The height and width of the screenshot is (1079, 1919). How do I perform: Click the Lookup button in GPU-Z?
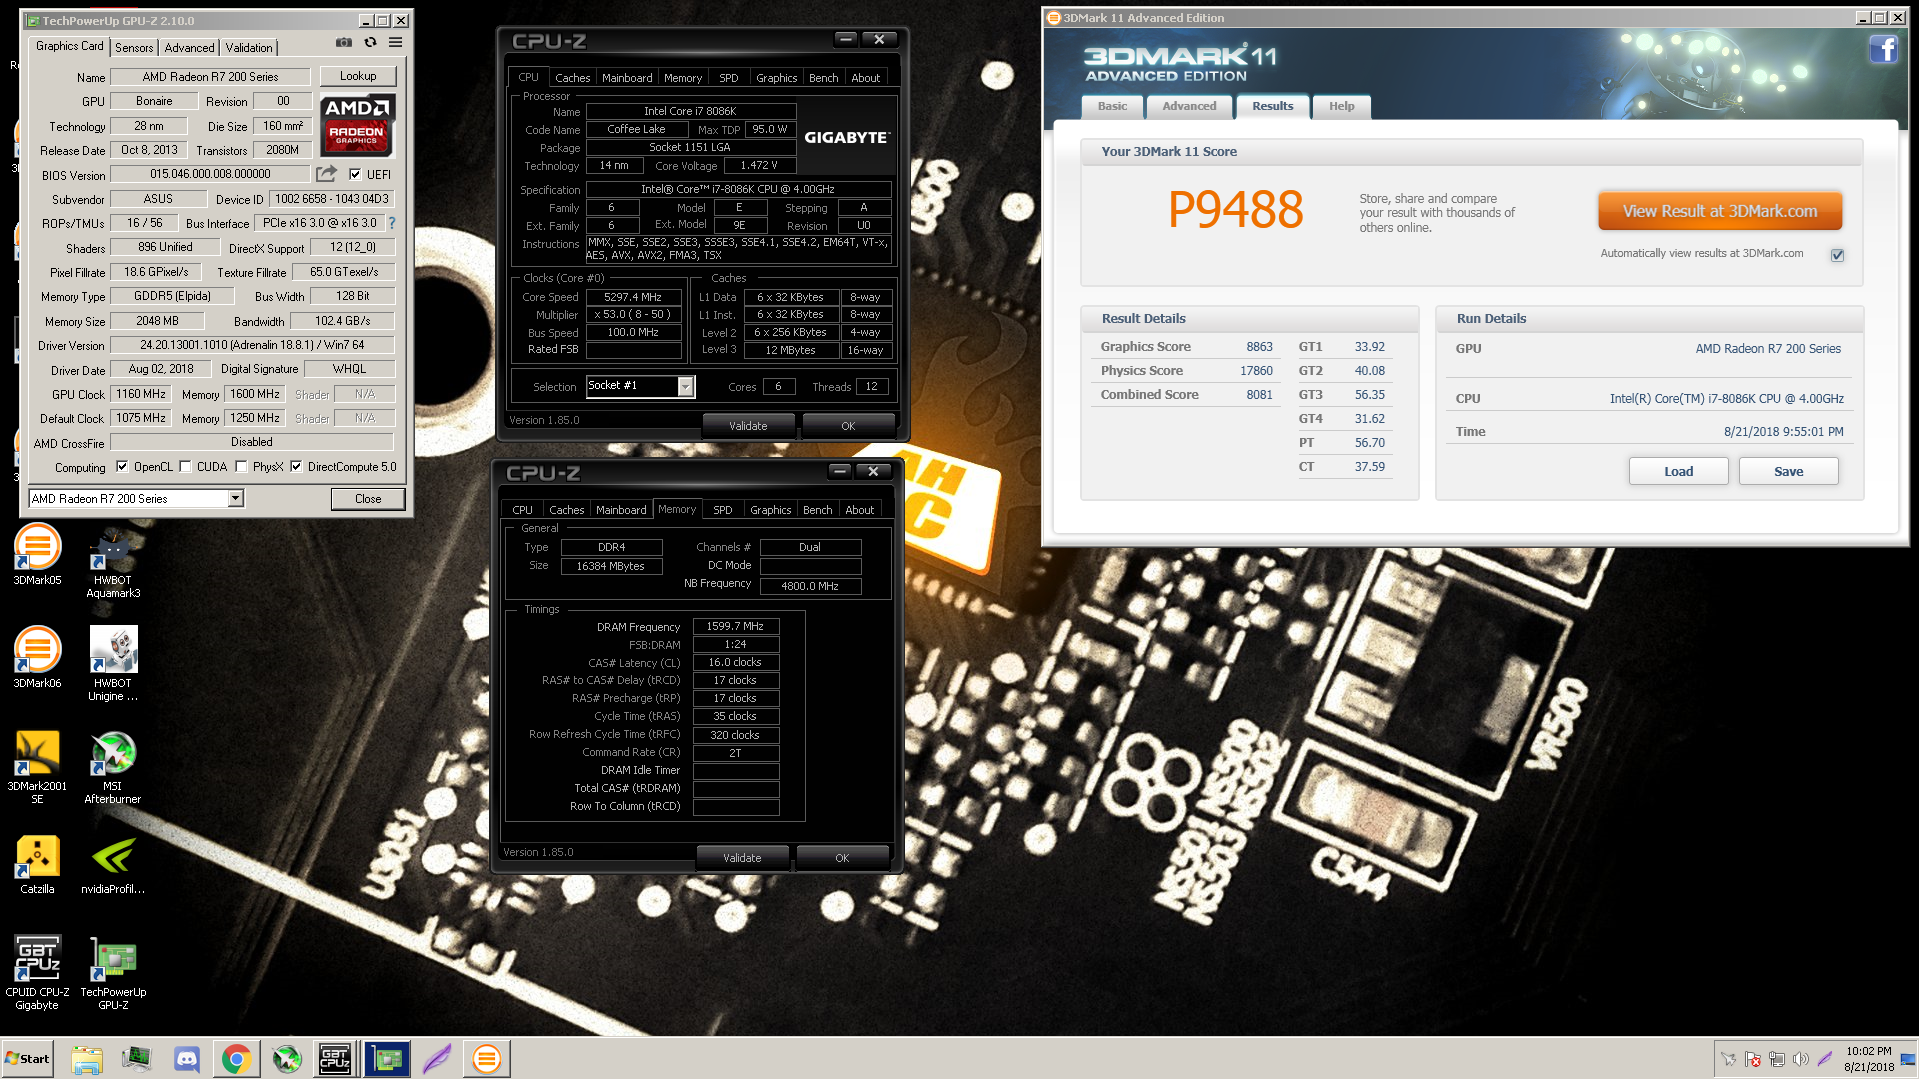[x=358, y=76]
